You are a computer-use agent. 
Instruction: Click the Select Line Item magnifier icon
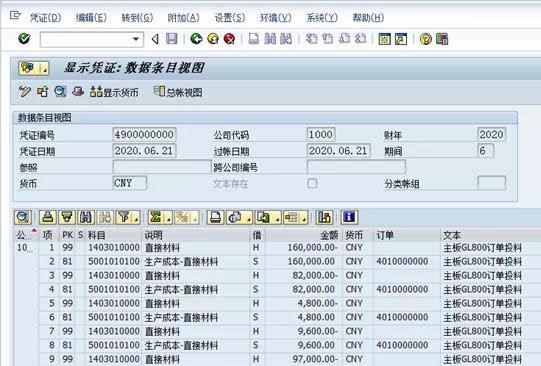click(60, 91)
